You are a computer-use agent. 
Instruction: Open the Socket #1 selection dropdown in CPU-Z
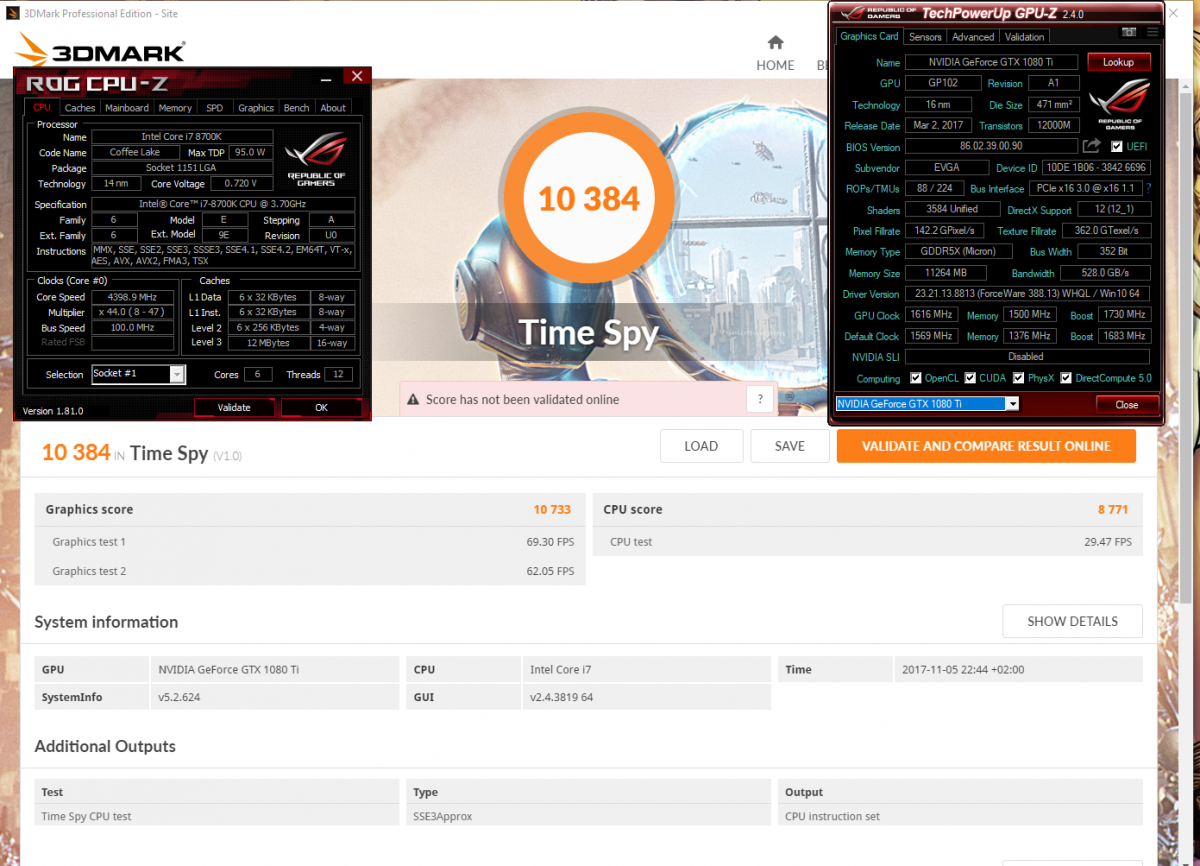177,374
